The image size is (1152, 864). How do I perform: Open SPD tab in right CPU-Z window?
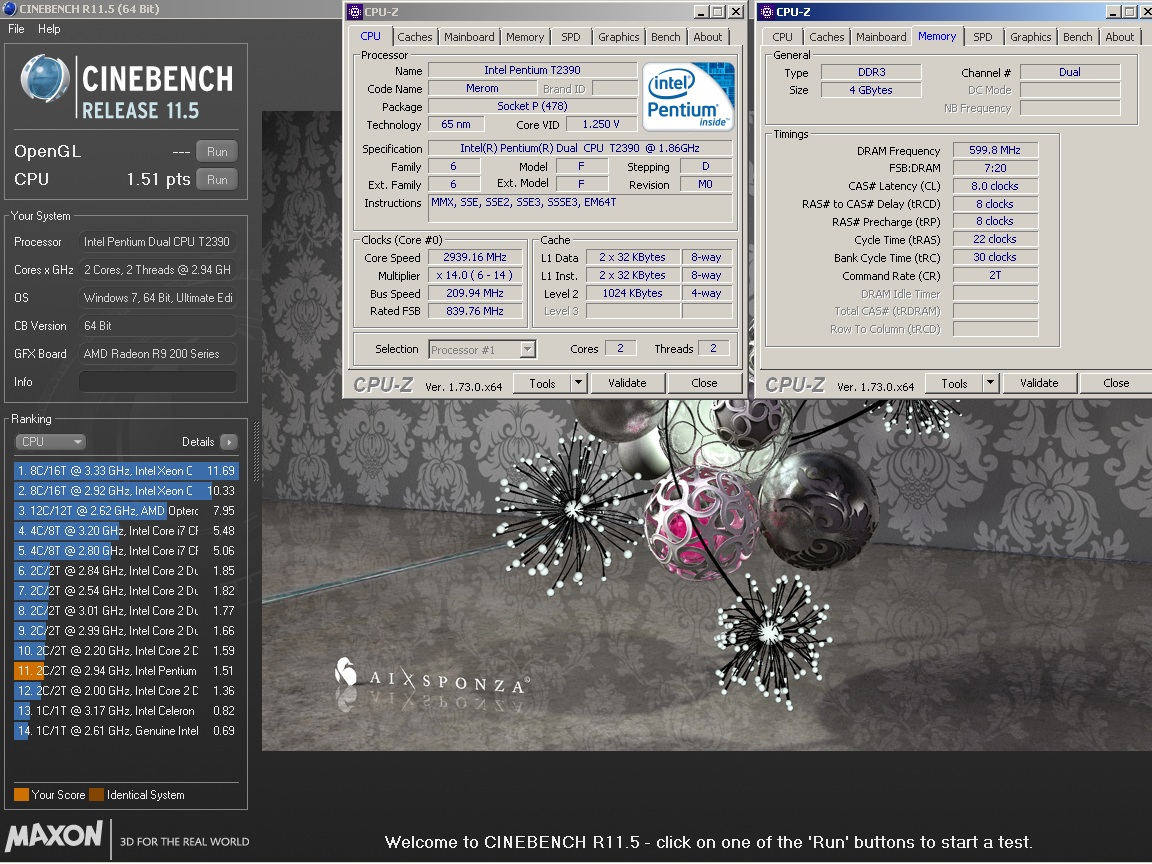[x=982, y=37]
